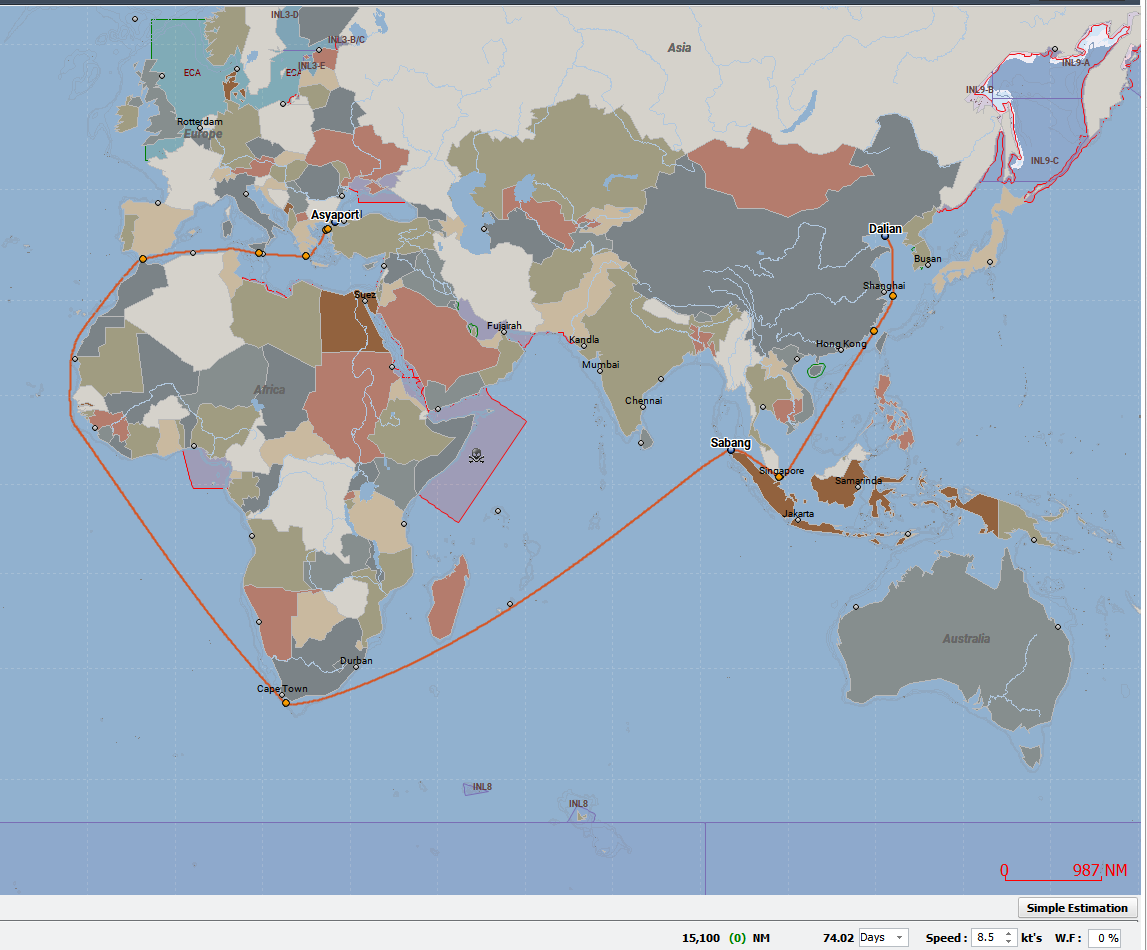Click the 74.02 duration value
1147x950 pixels.
tap(838, 938)
